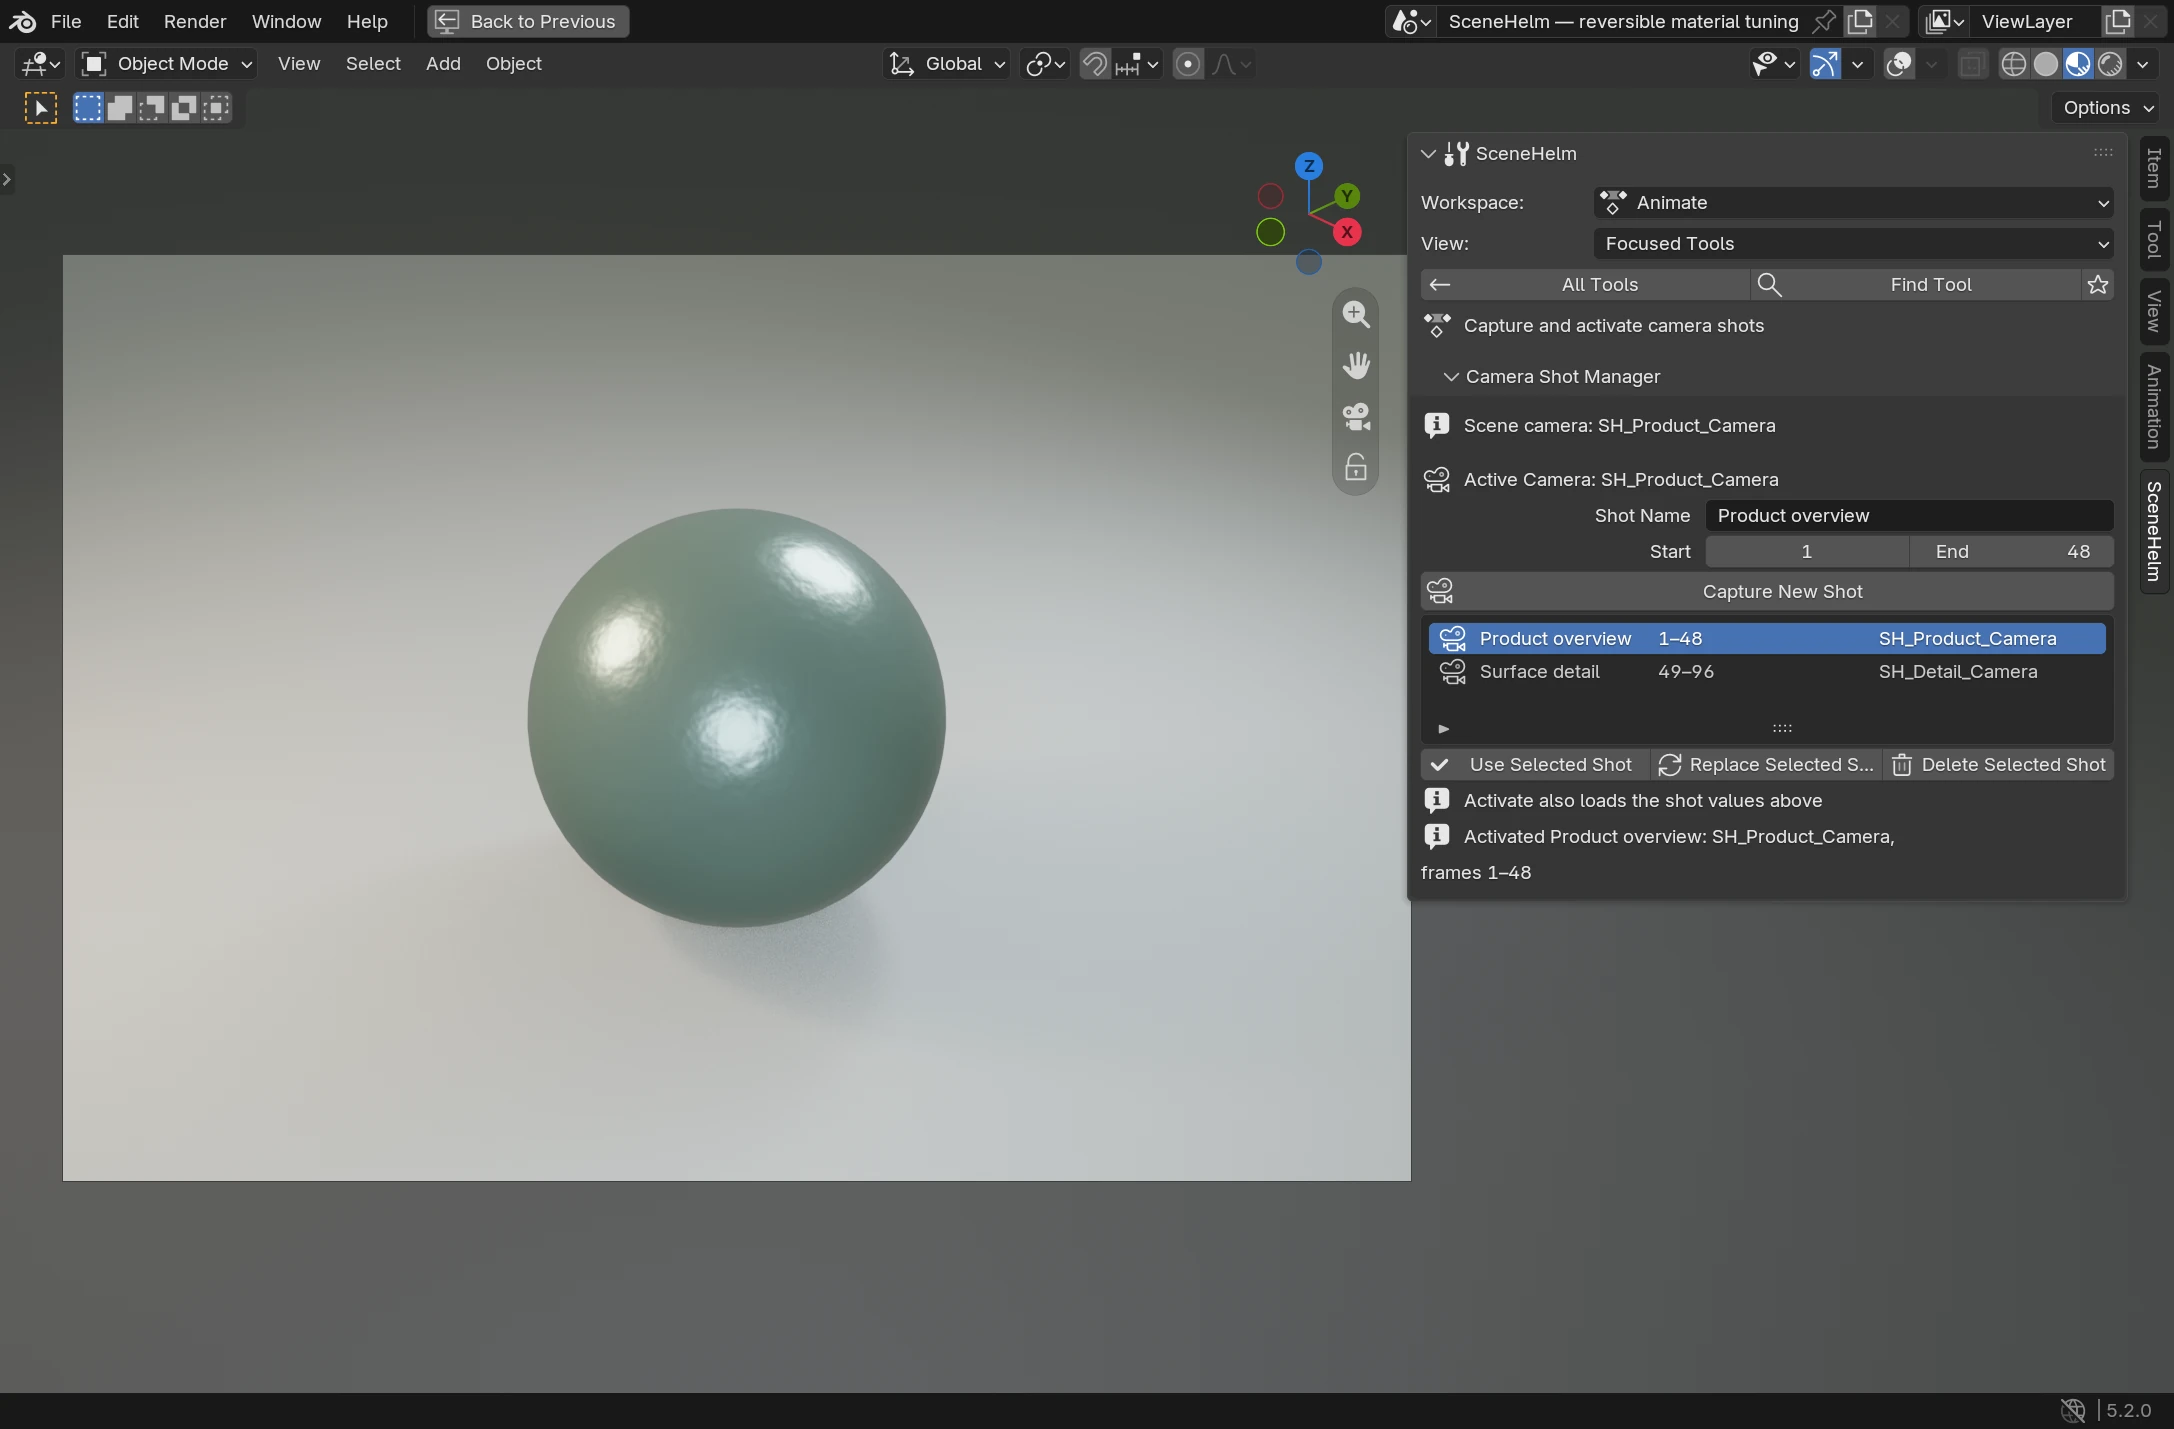2174x1429 pixels.
Task: Click the SceneHelm panel drag grip
Action: [x=2103, y=153]
